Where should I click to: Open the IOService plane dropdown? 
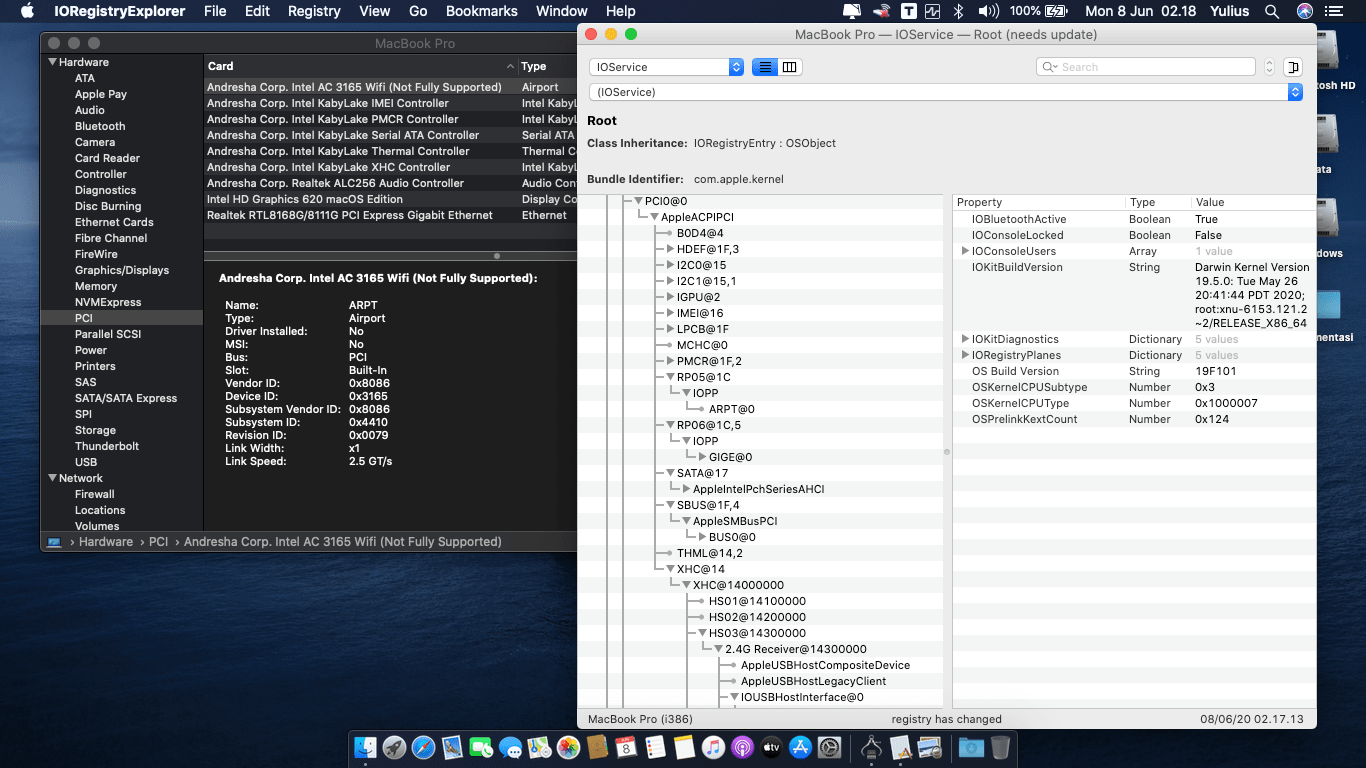pos(666,67)
